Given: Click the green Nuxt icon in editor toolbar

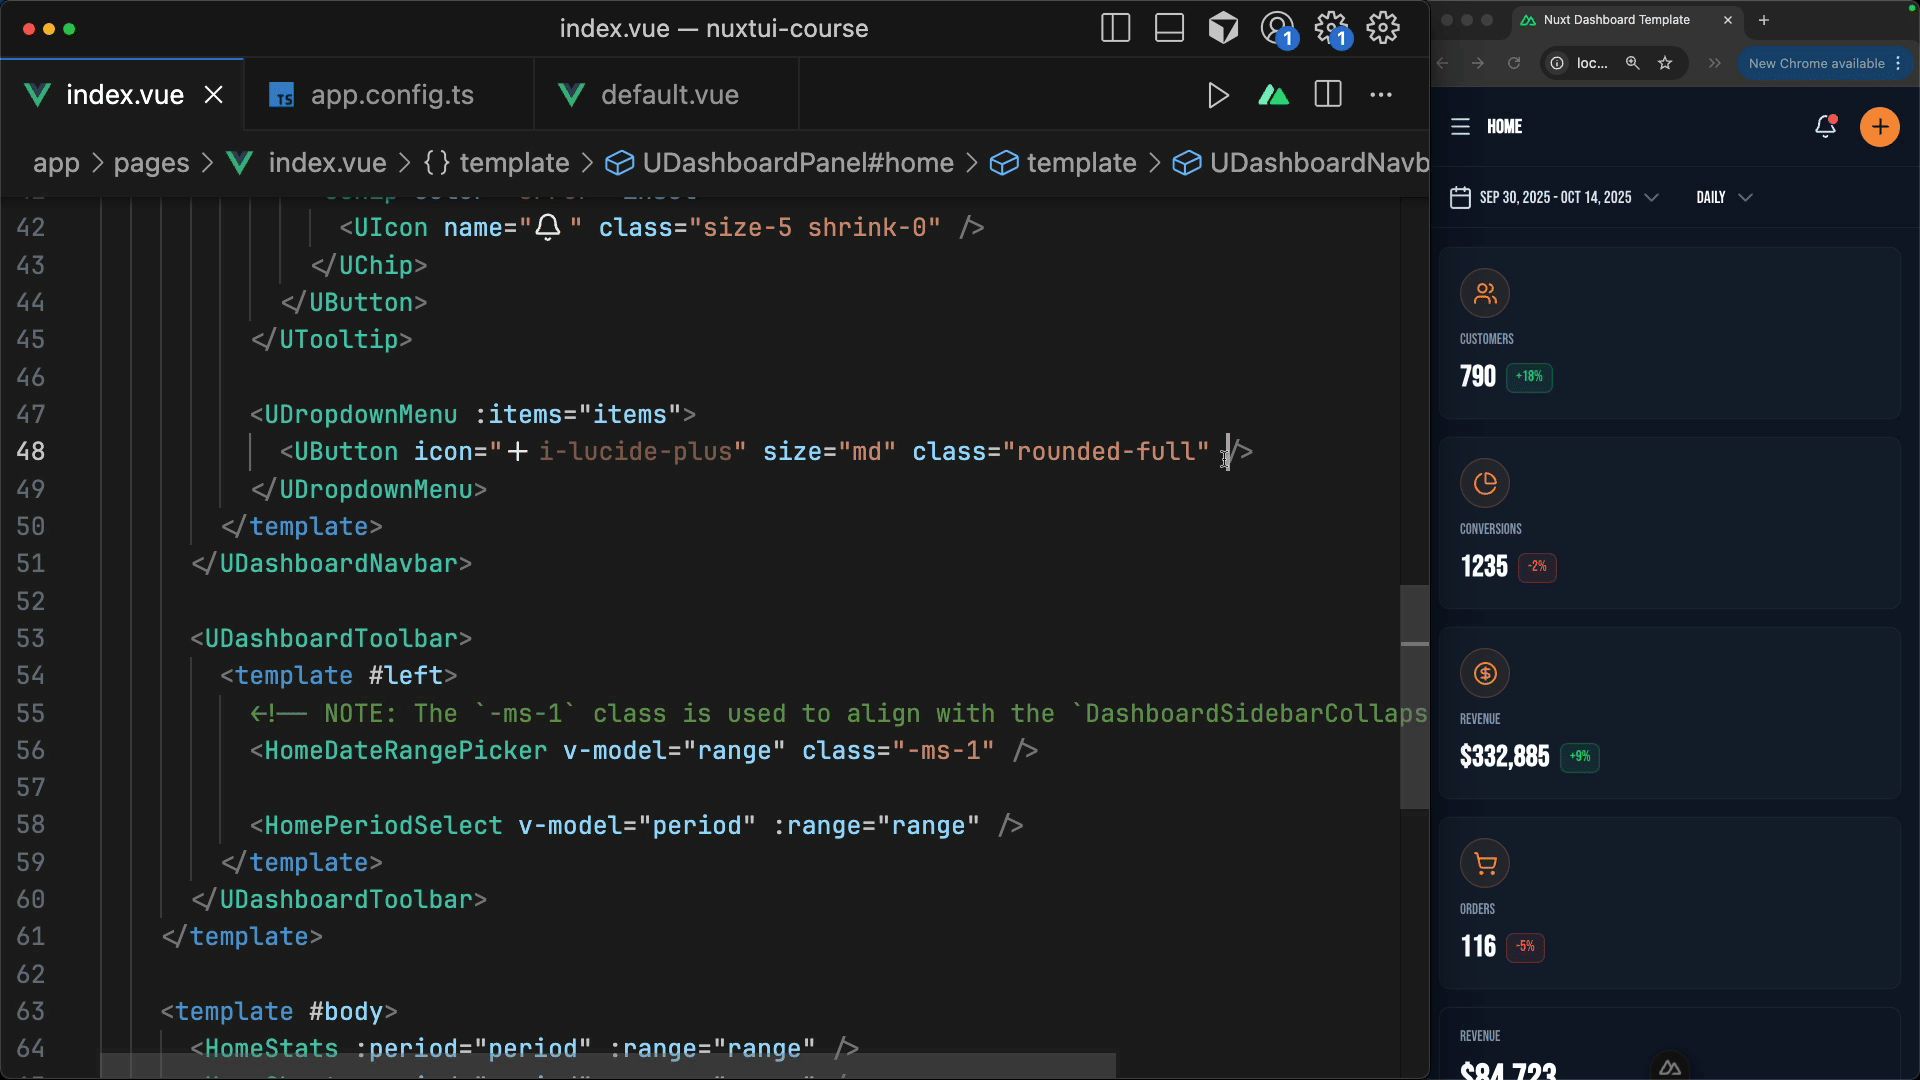Looking at the screenshot, I should point(1273,96).
